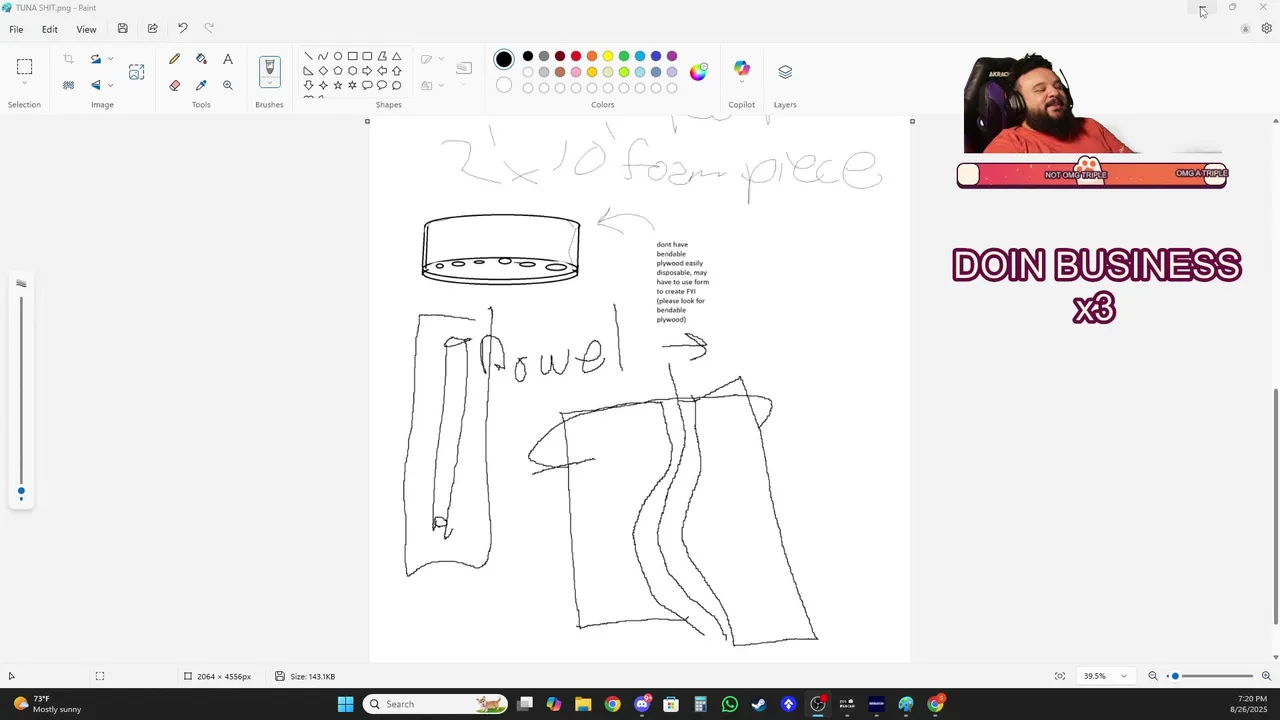Open the Windows Start menu
The height and width of the screenshot is (720, 1280).
click(x=345, y=704)
